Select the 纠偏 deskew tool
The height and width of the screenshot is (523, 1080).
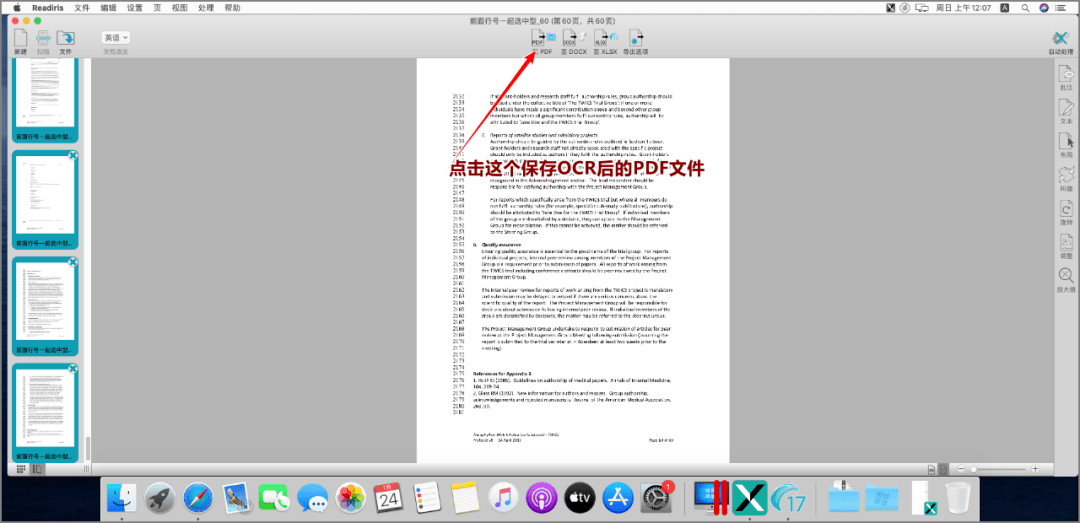(x=1066, y=174)
